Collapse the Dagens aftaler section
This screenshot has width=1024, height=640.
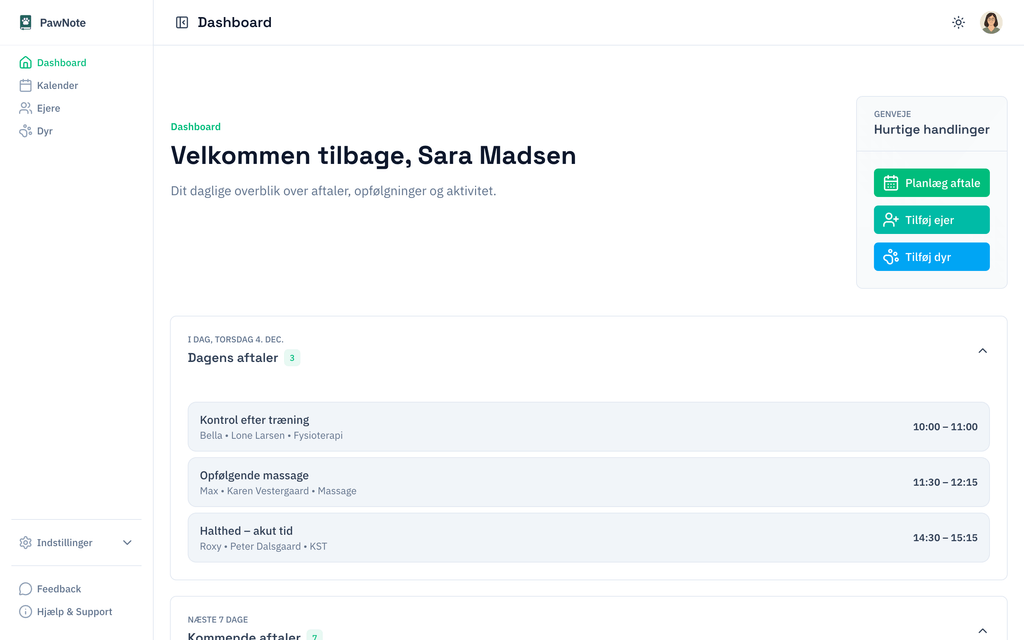click(x=982, y=351)
